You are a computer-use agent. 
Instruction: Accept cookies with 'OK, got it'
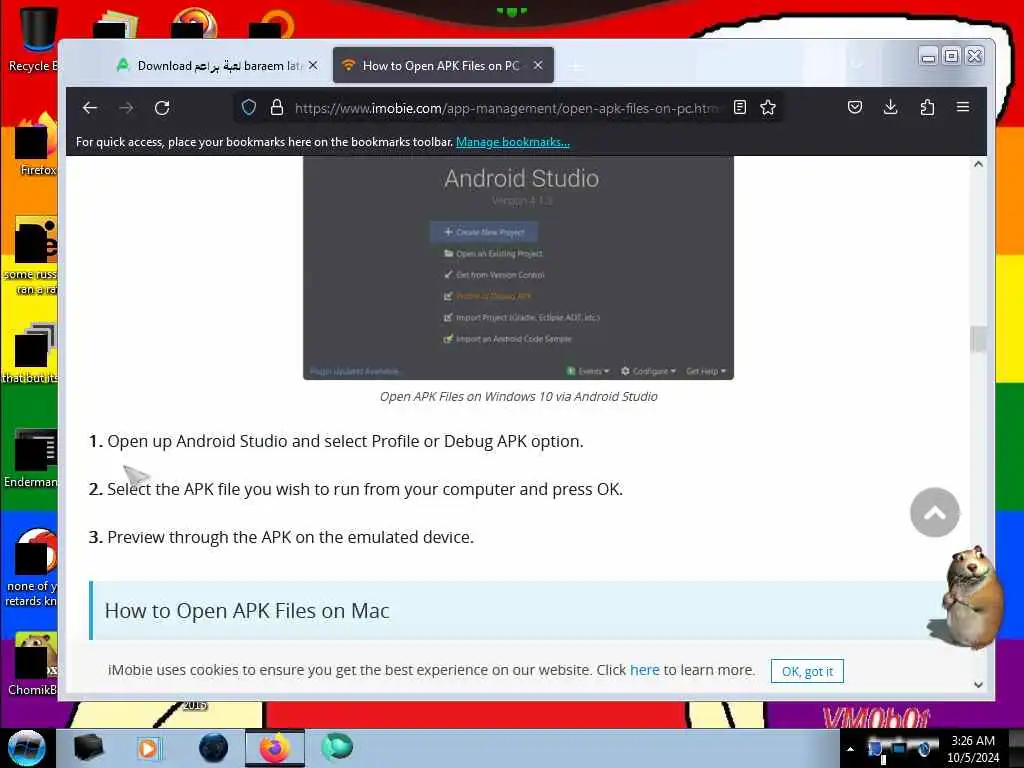[807, 671]
